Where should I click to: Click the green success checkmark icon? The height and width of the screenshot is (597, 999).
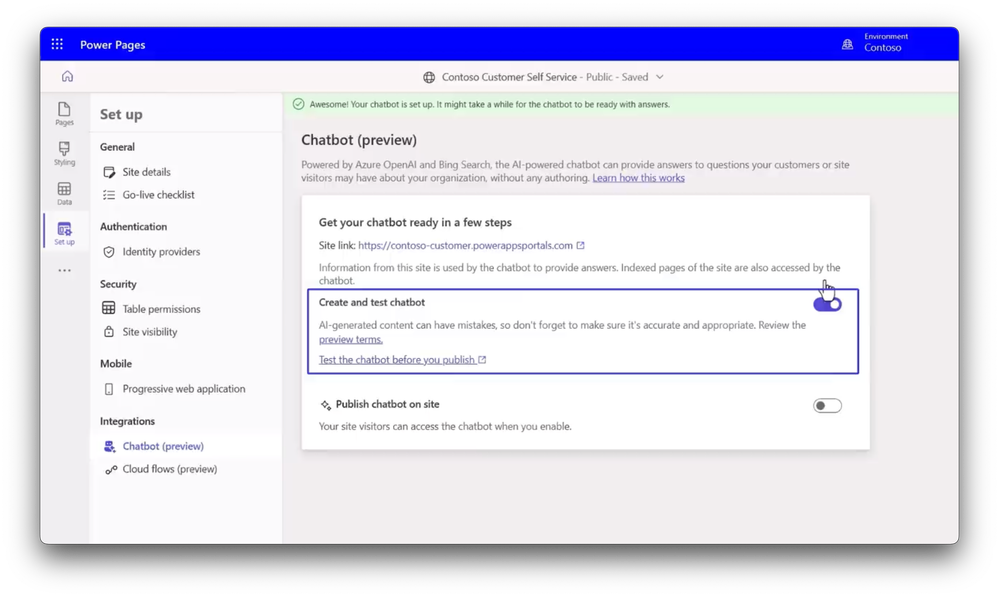tap(298, 104)
